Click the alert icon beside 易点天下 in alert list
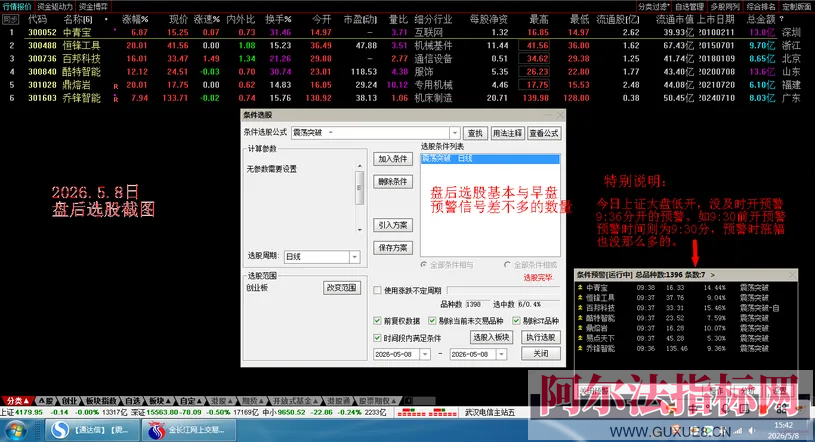Screen dimensions: 815x442 (580, 338)
